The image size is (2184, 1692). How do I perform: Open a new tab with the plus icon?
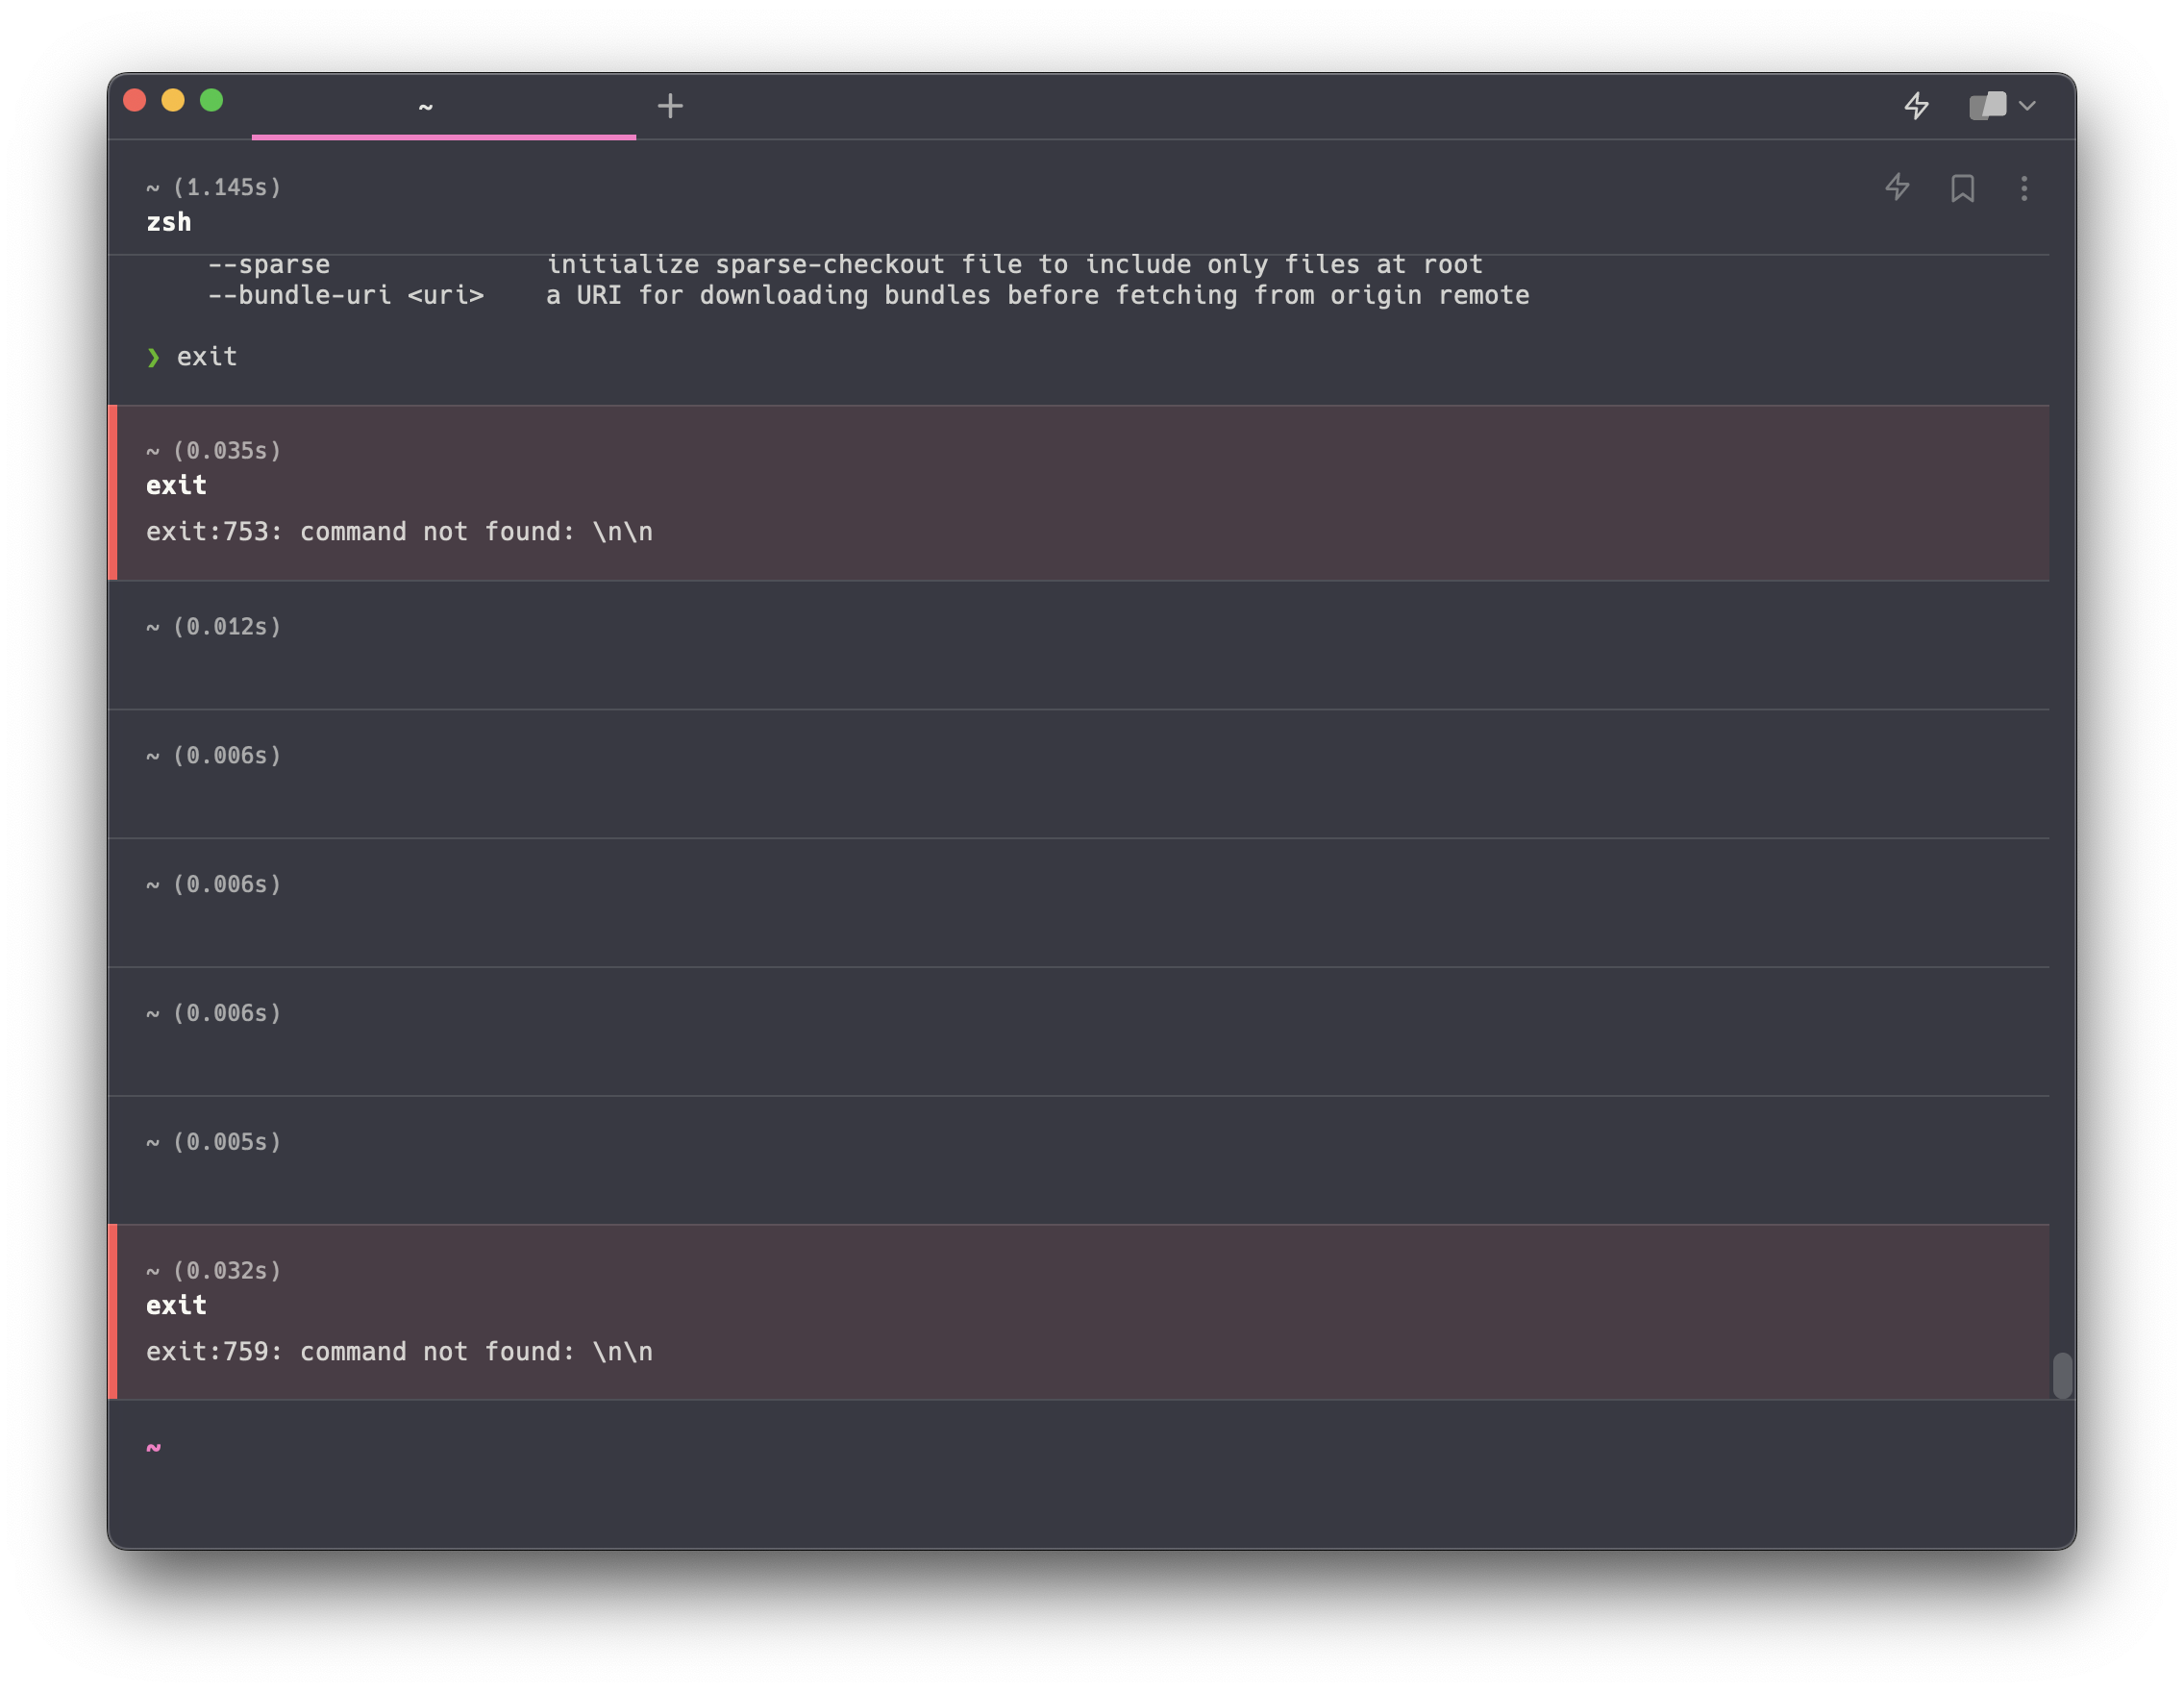[670, 105]
